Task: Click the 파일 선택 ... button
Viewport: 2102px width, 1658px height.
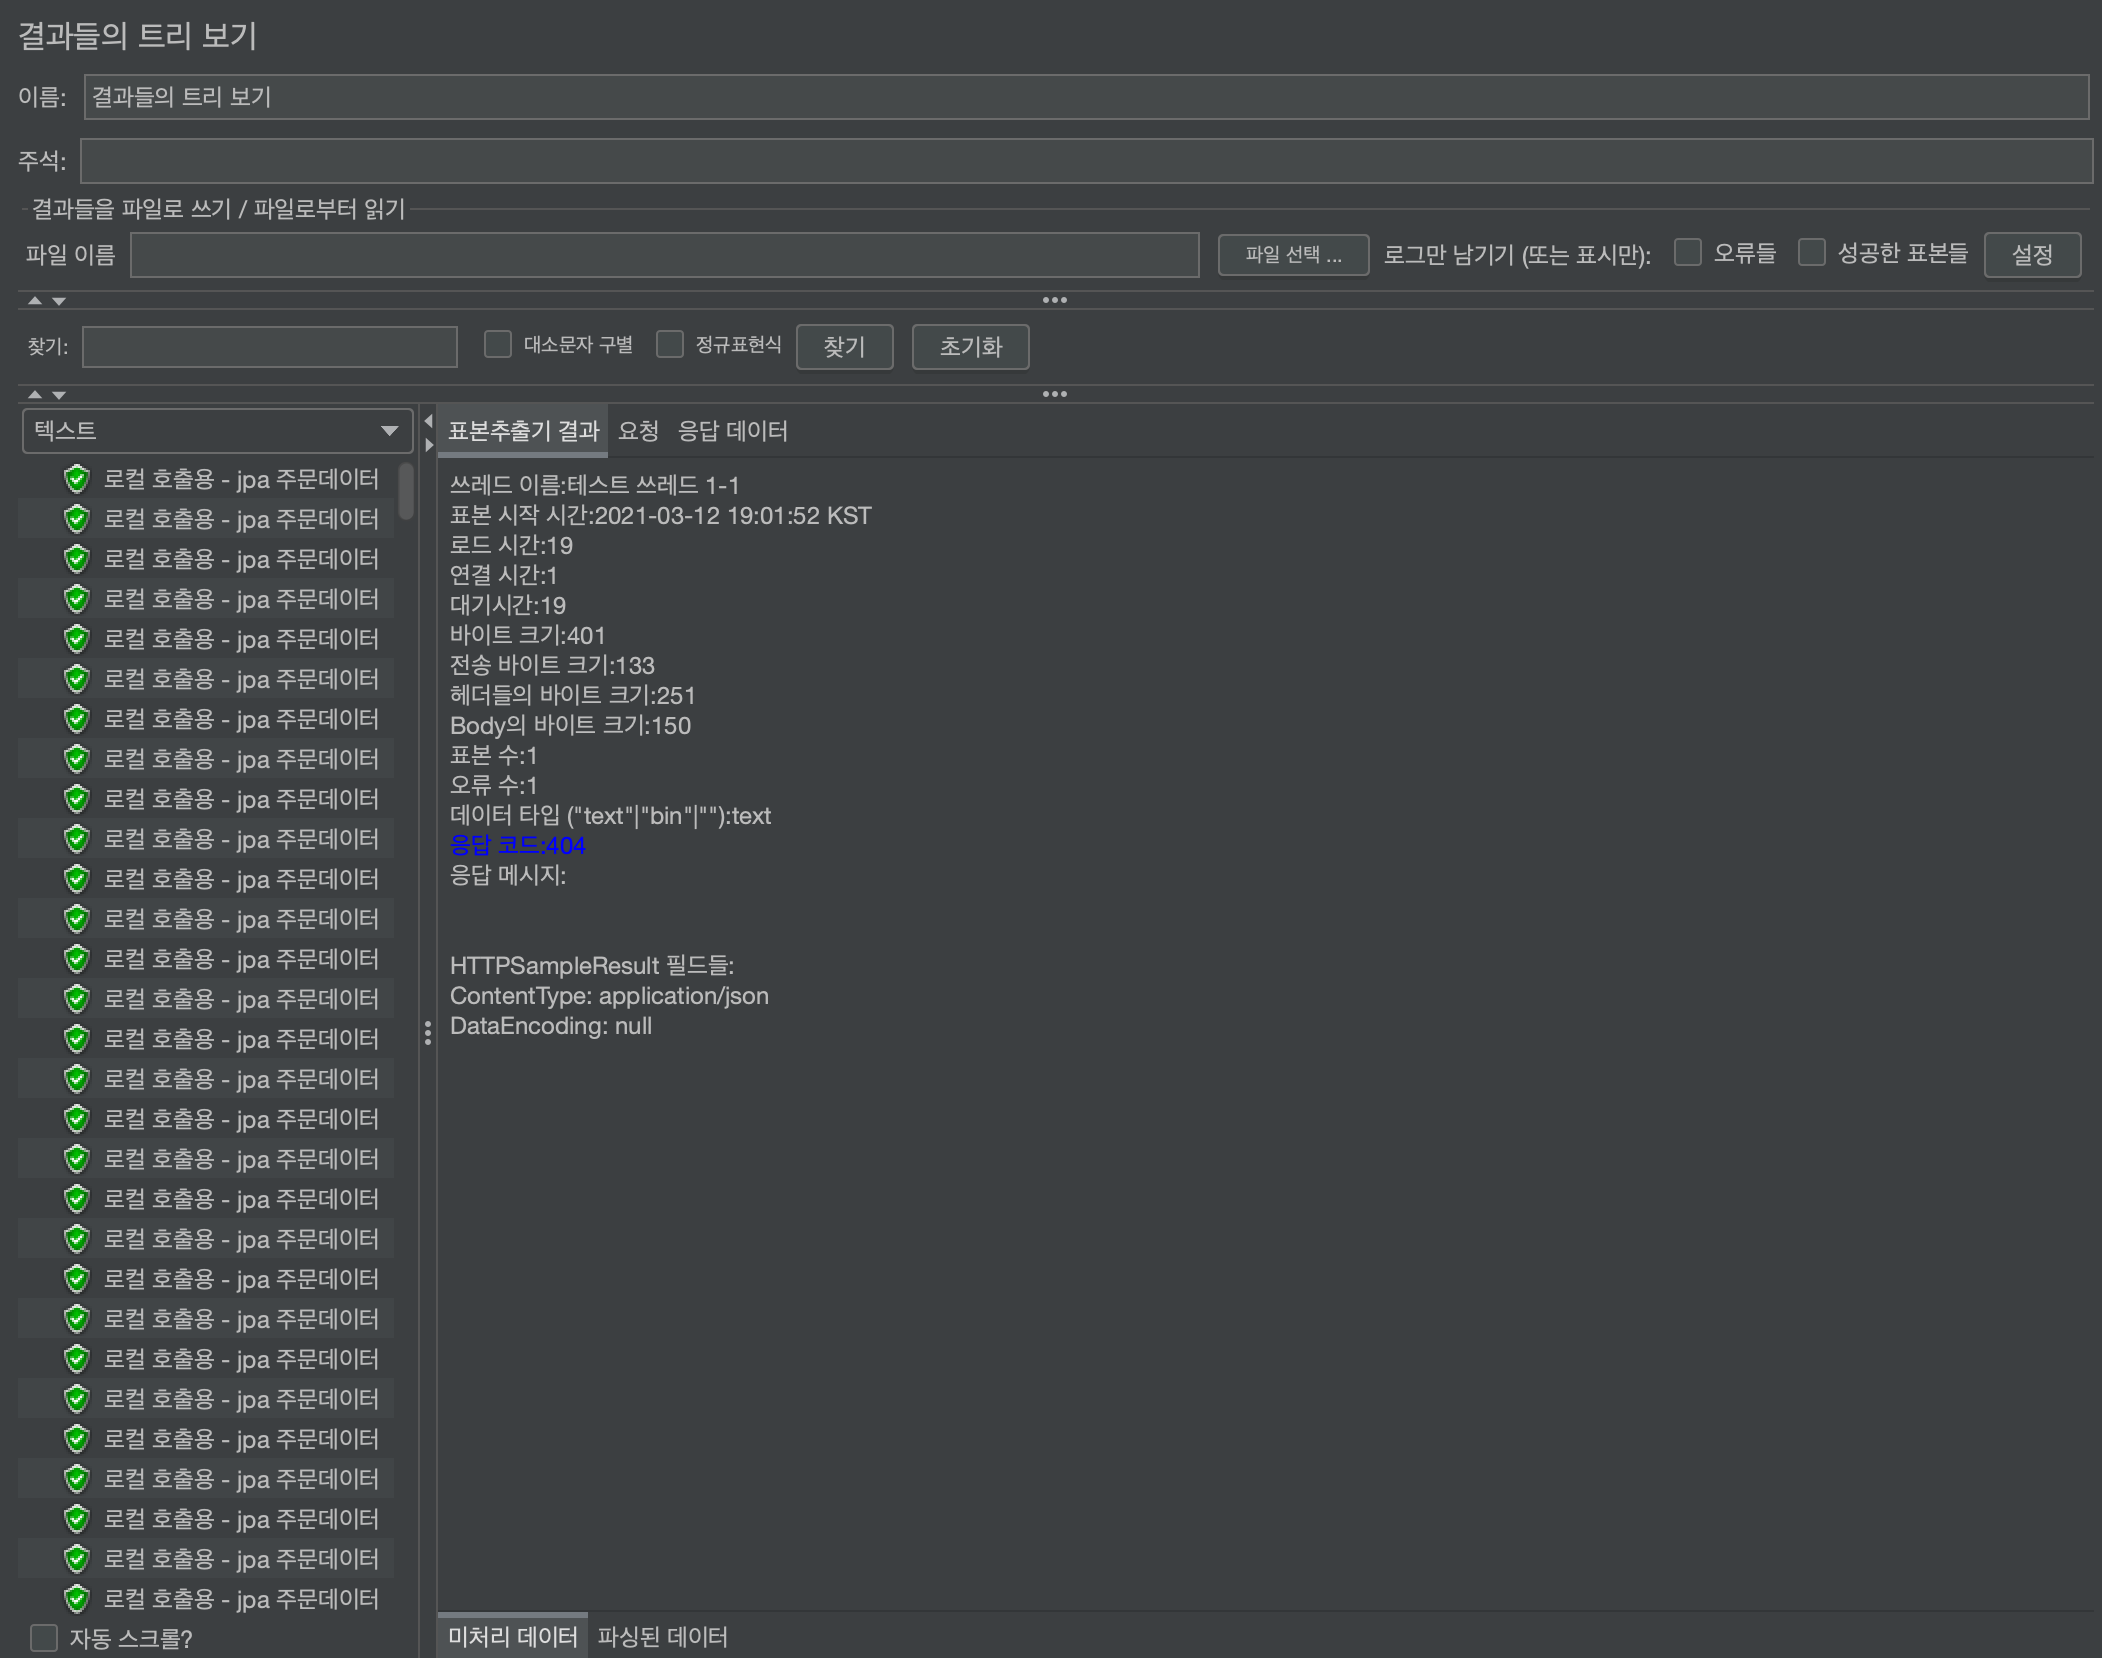Action: [x=1292, y=255]
